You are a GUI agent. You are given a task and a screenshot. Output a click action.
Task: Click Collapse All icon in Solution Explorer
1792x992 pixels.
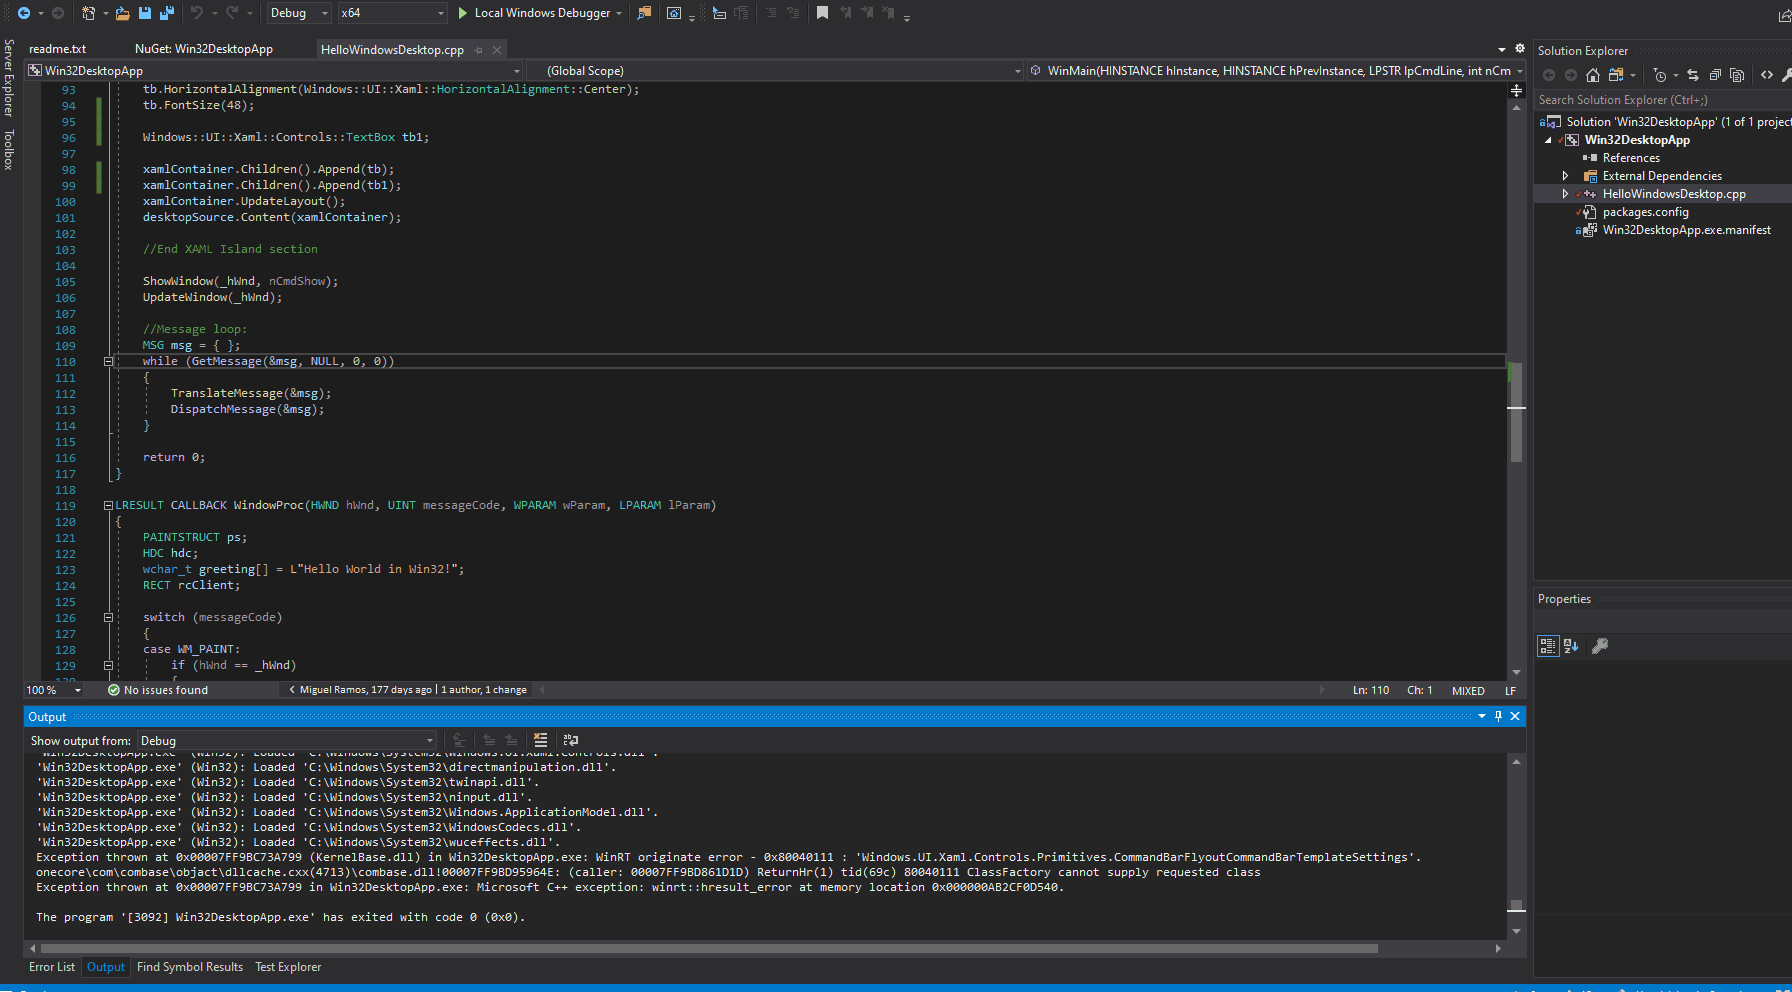click(1715, 75)
